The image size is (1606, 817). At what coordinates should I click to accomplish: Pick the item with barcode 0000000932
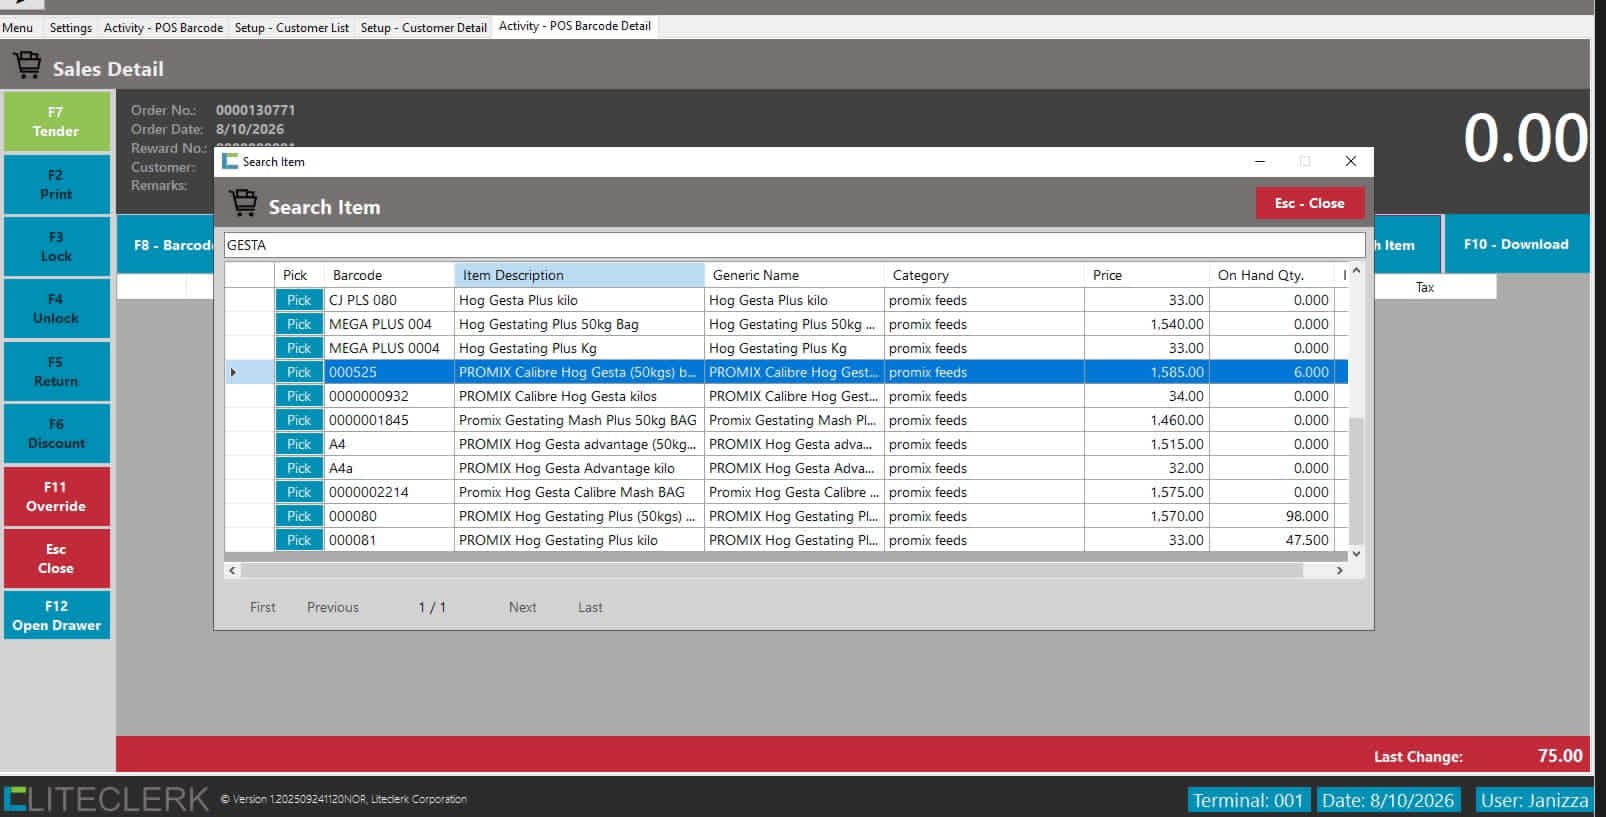coord(299,396)
